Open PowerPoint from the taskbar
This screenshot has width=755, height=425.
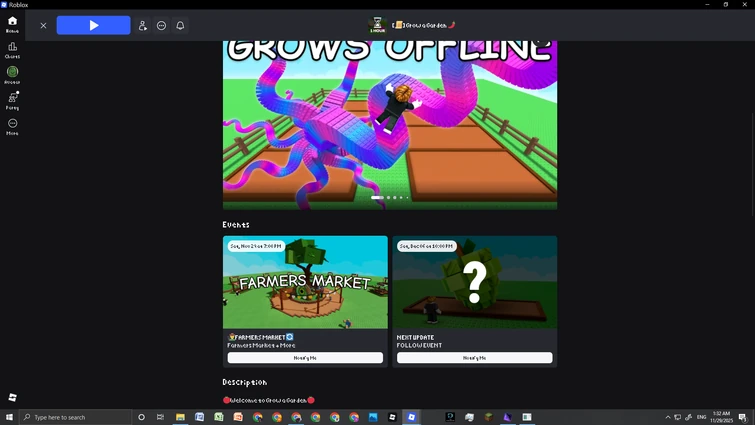click(238, 417)
